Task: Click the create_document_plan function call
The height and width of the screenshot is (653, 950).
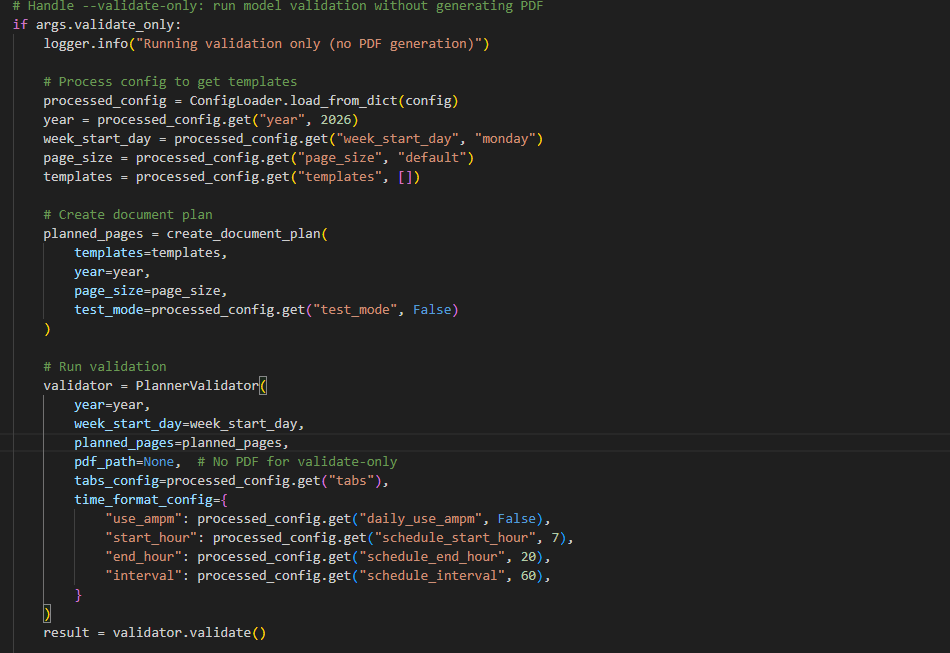Action: pyautogui.click(x=244, y=234)
